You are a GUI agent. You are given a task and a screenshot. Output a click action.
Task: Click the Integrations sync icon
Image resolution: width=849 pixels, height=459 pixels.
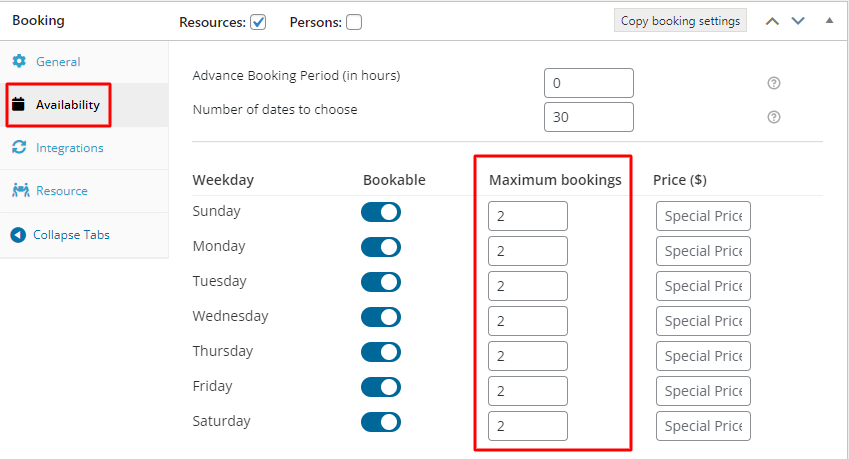point(19,147)
